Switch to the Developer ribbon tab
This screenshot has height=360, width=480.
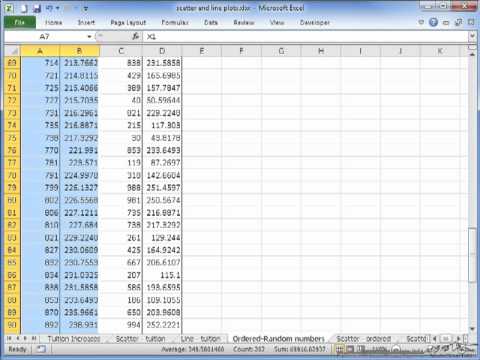pos(315,22)
